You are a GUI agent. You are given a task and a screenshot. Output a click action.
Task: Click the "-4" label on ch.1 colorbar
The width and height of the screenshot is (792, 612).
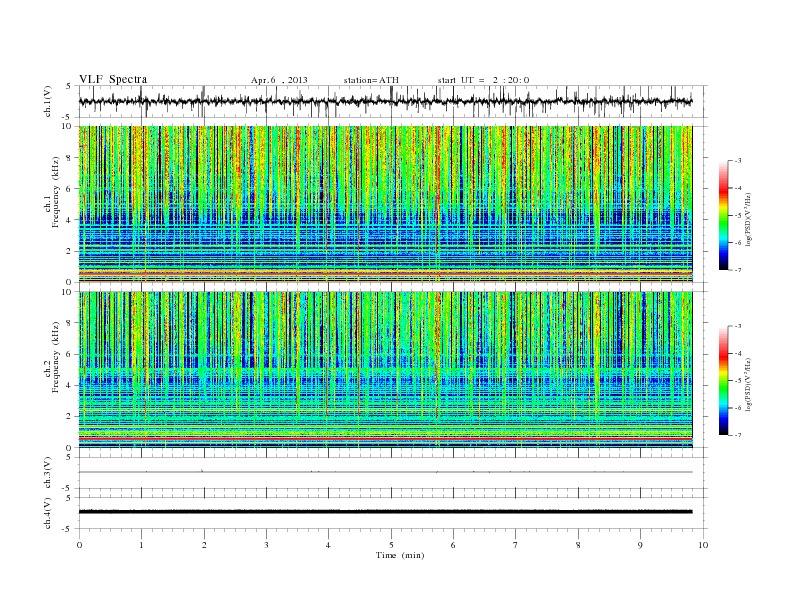tap(738, 188)
